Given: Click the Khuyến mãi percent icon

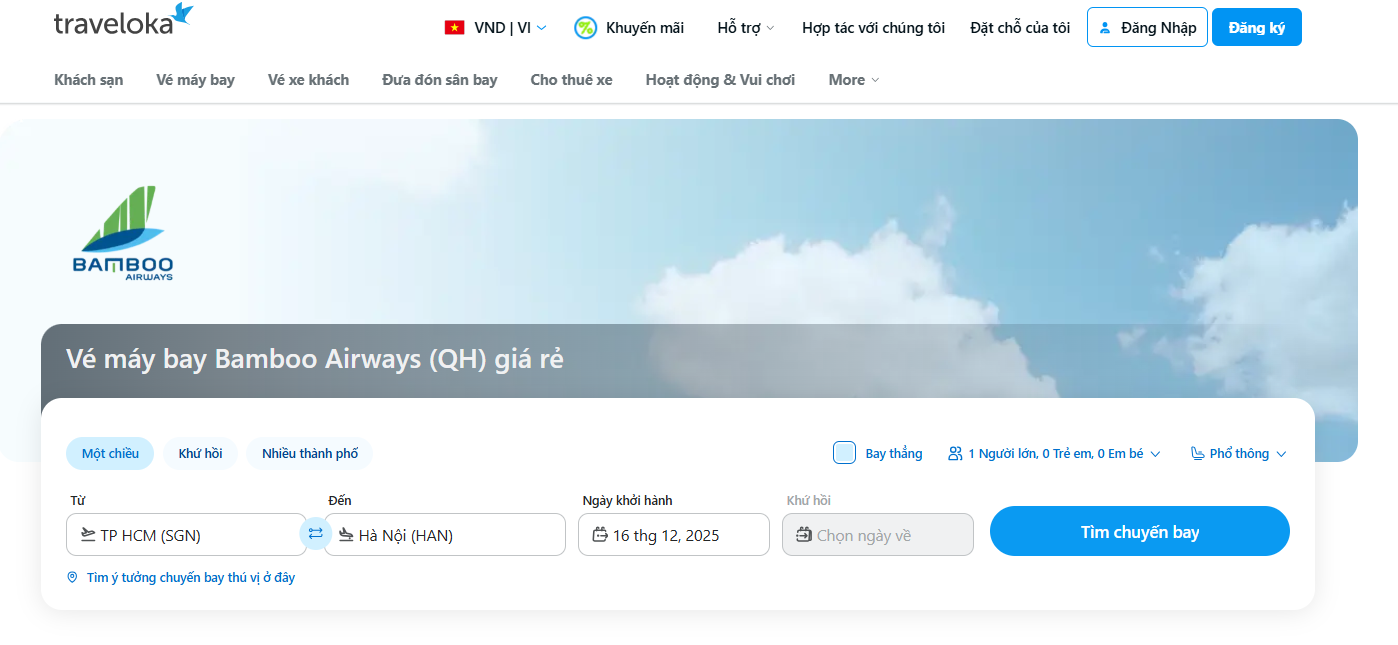Looking at the screenshot, I should pyautogui.click(x=585, y=28).
